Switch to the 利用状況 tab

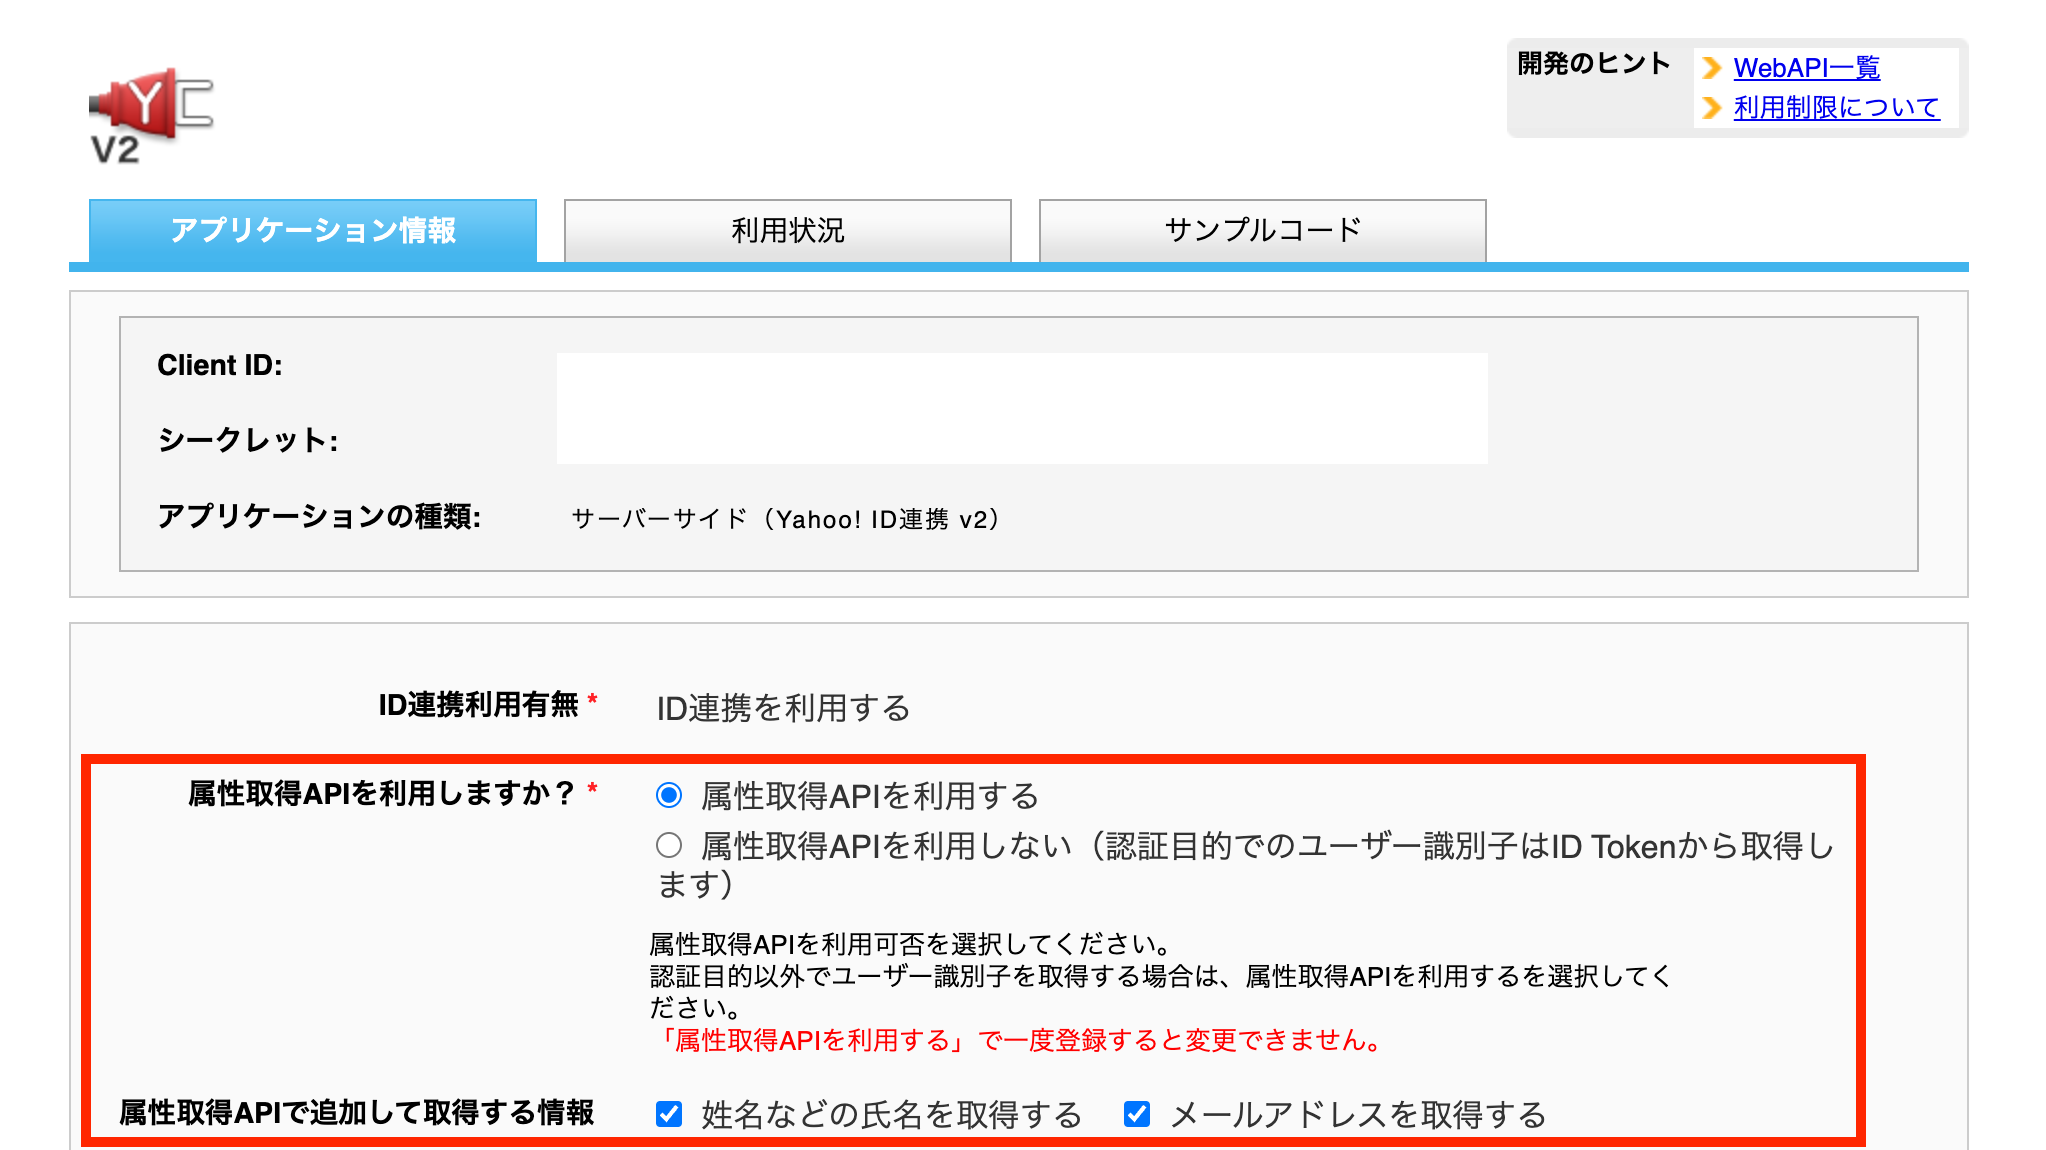(x=788, y=231)
